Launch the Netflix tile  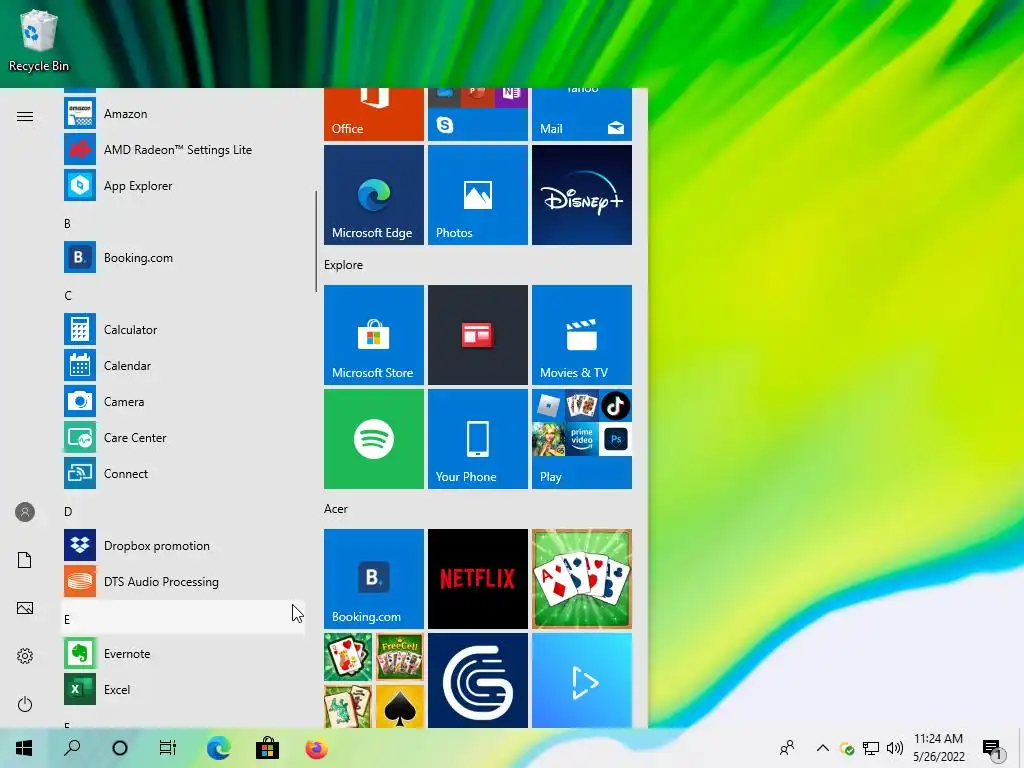point(477,579)
